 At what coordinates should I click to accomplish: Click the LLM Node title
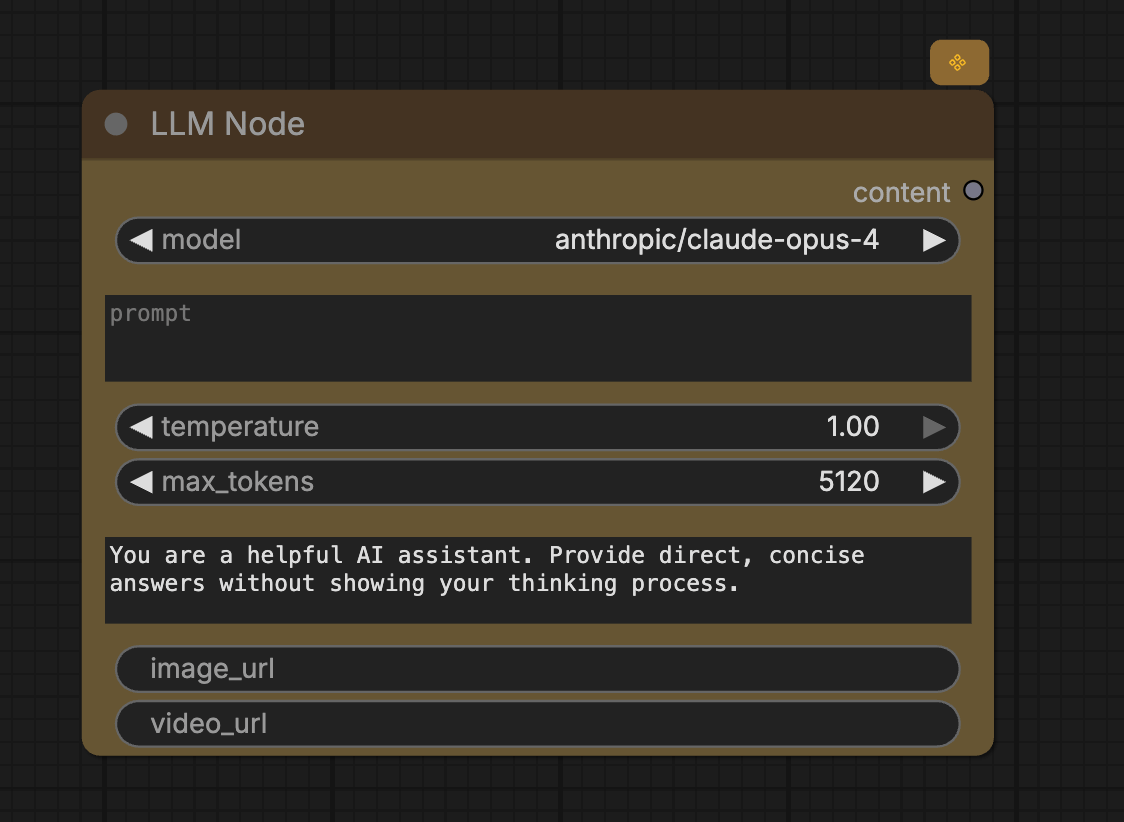pyautogui.click(x=227, y=124)
